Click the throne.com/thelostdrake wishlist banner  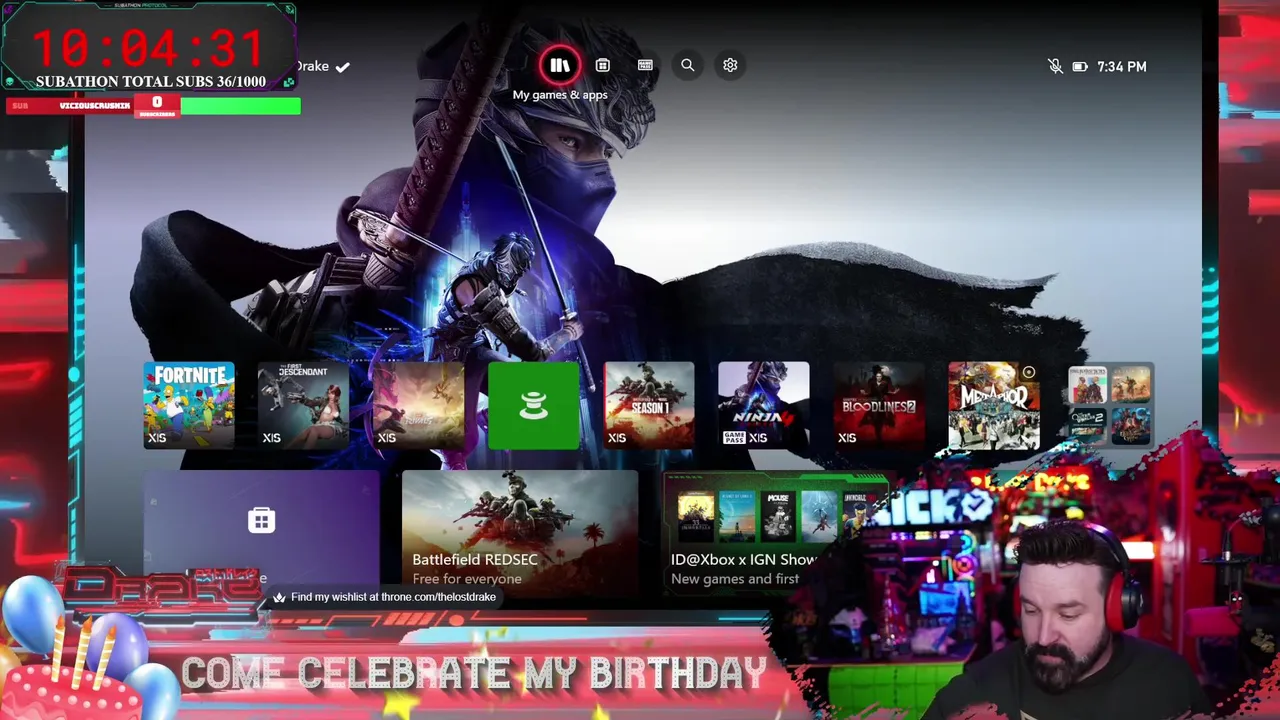click(x=384, y=597)
